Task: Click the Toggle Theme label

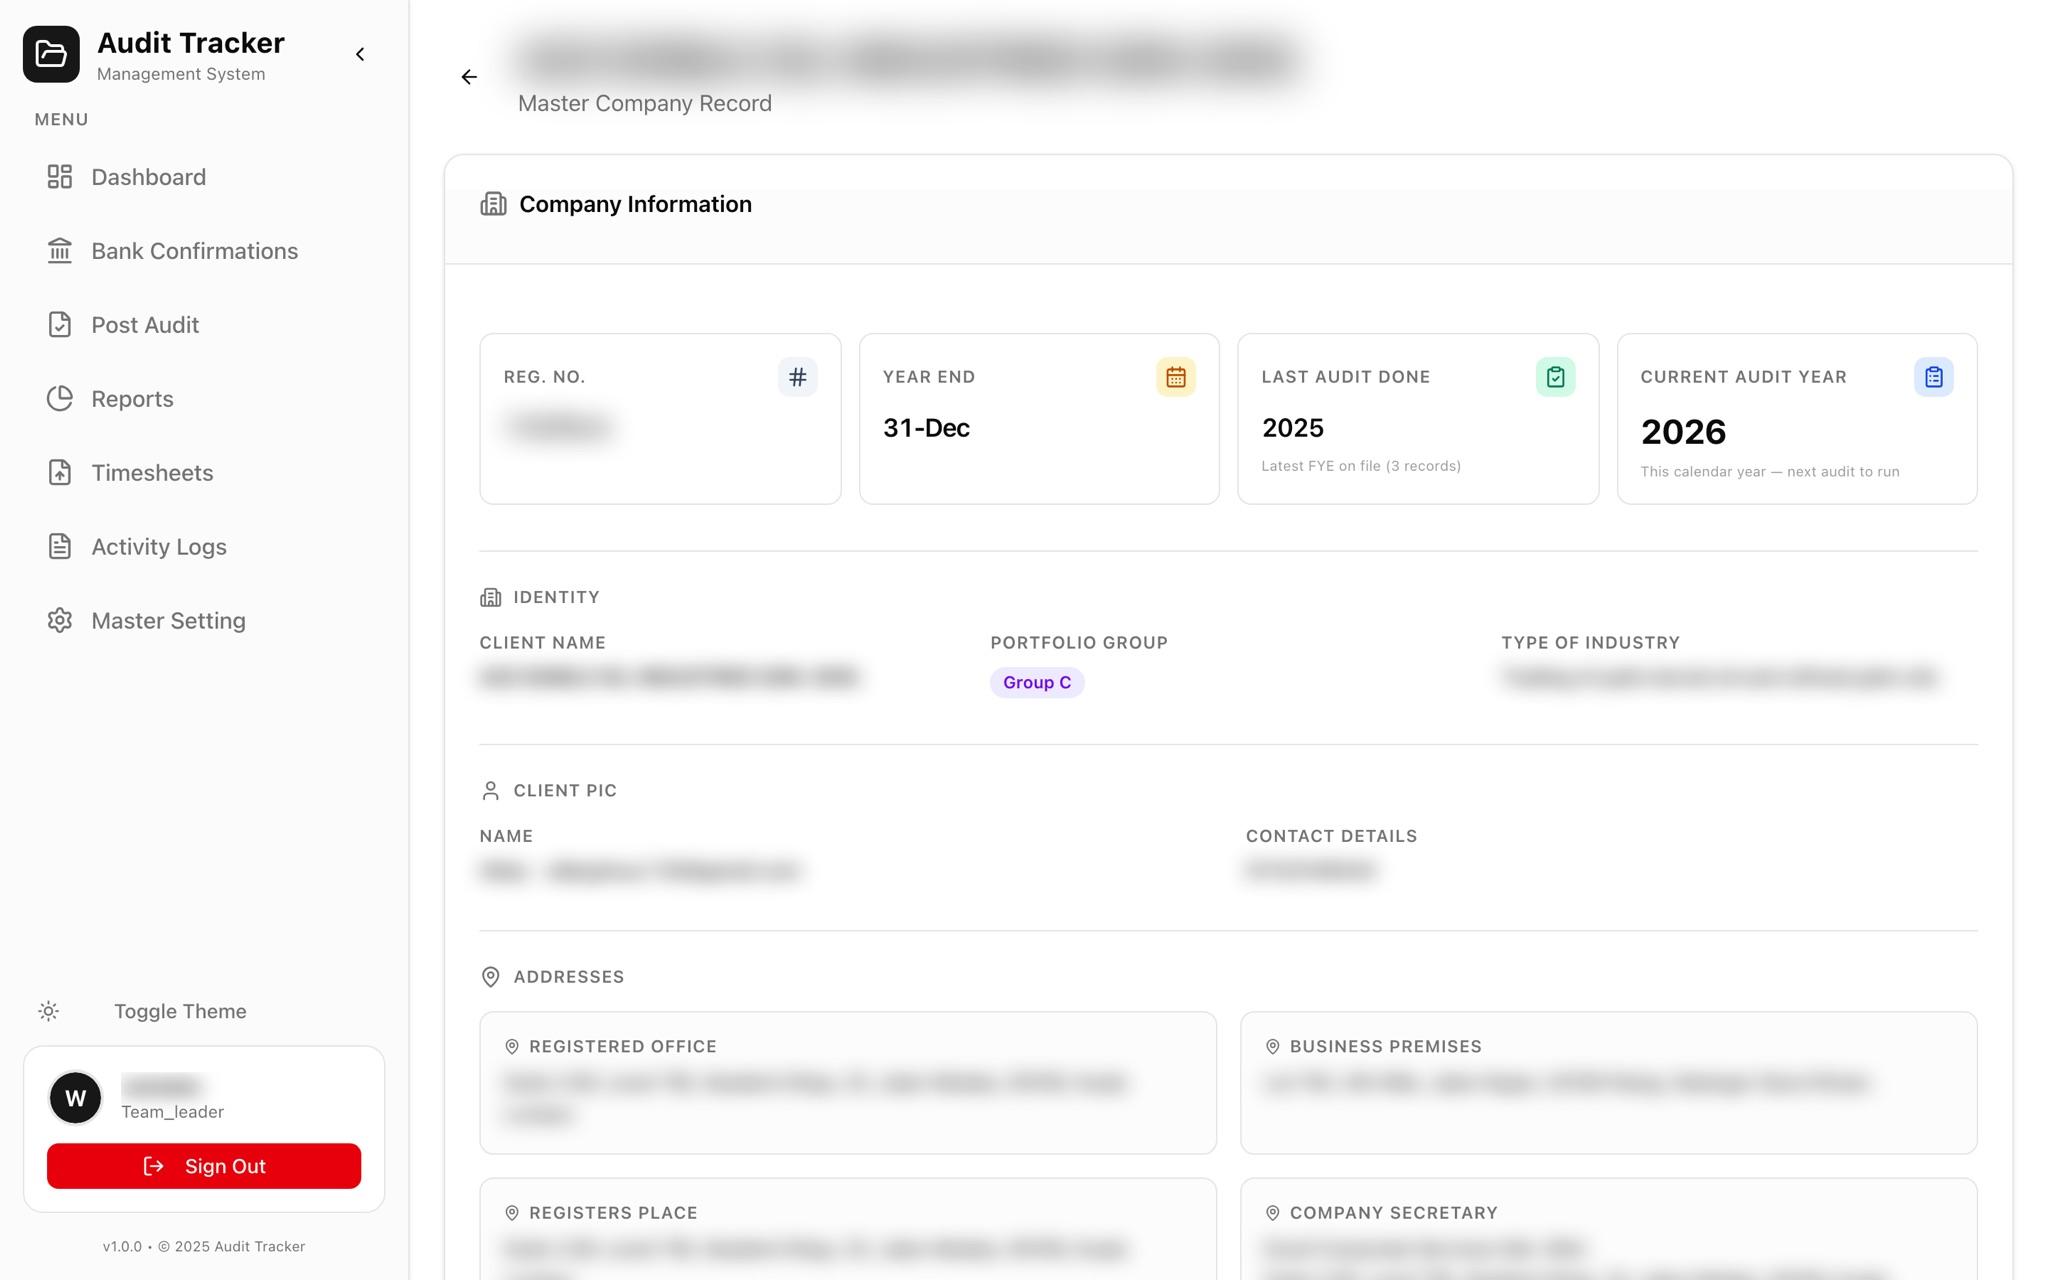Action: coord(180,1011)
